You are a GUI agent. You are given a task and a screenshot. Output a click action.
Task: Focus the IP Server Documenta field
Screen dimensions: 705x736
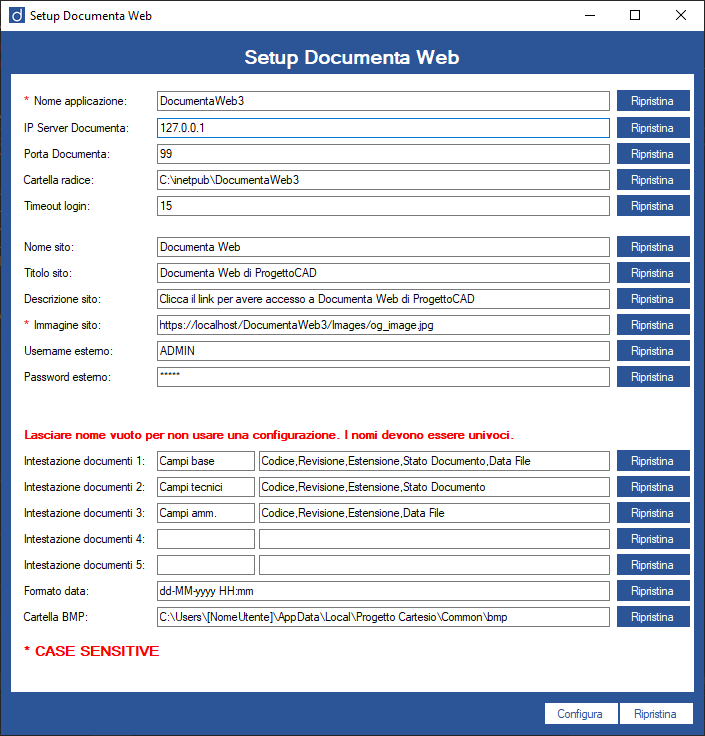click(383, 128)
